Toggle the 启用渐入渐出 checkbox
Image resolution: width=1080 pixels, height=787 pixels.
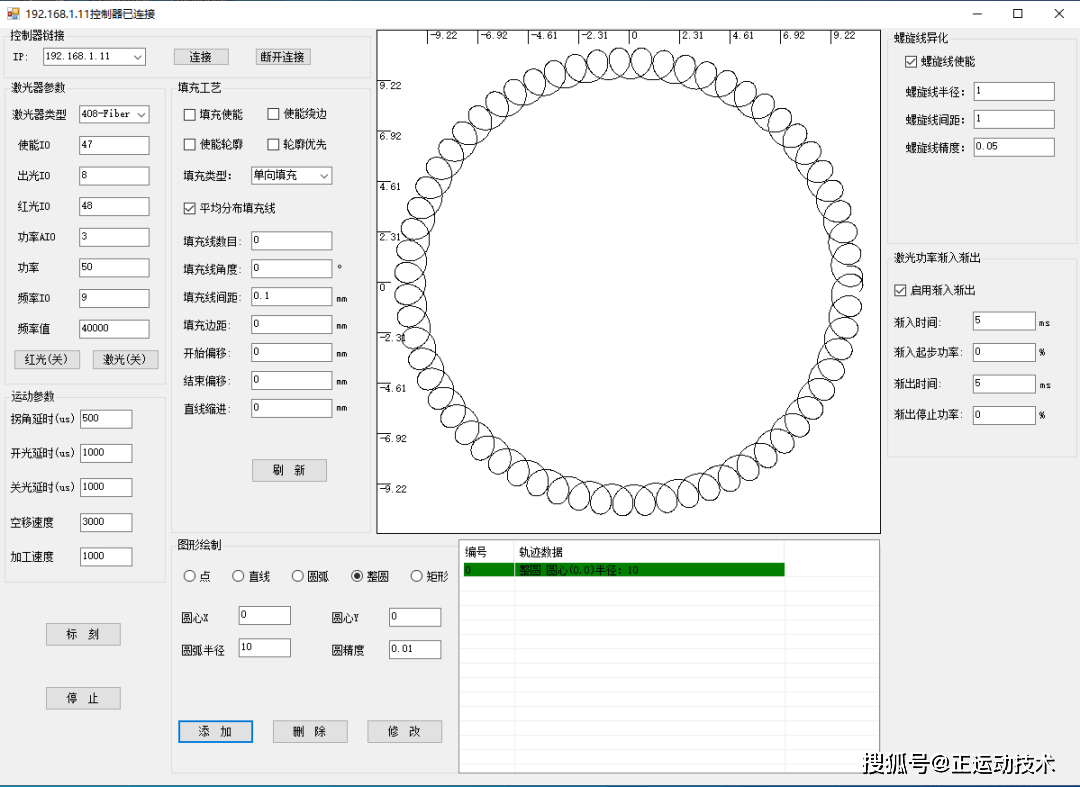[899, 291]
